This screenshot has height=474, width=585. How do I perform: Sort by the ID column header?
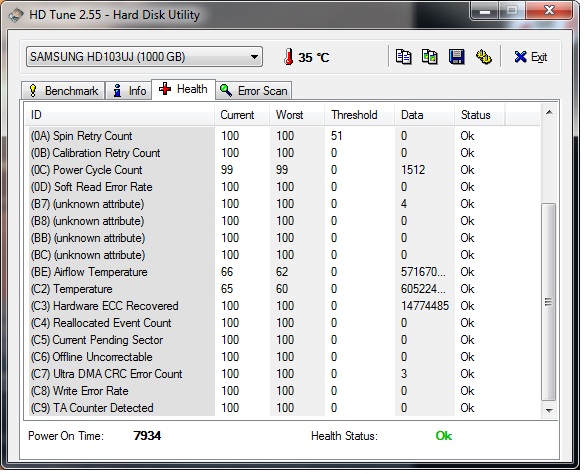(120, 115)
